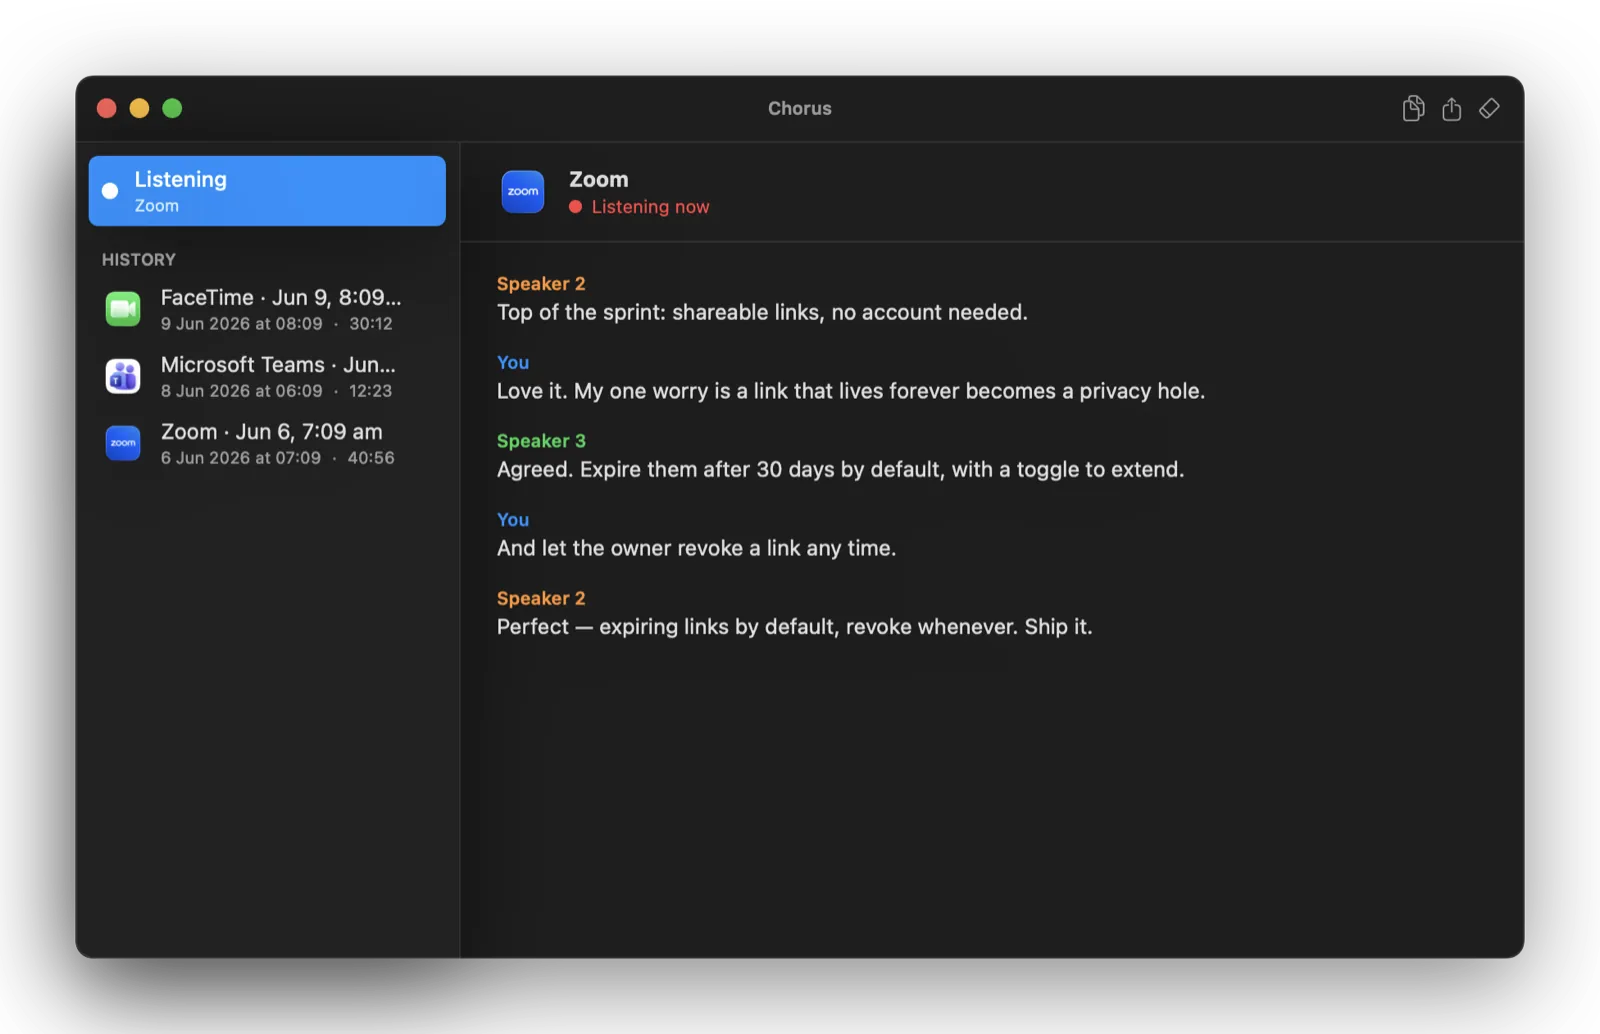Close the Chorus window with red button
Viewport: 1600px width, 1034px height.
pos(107,108)
